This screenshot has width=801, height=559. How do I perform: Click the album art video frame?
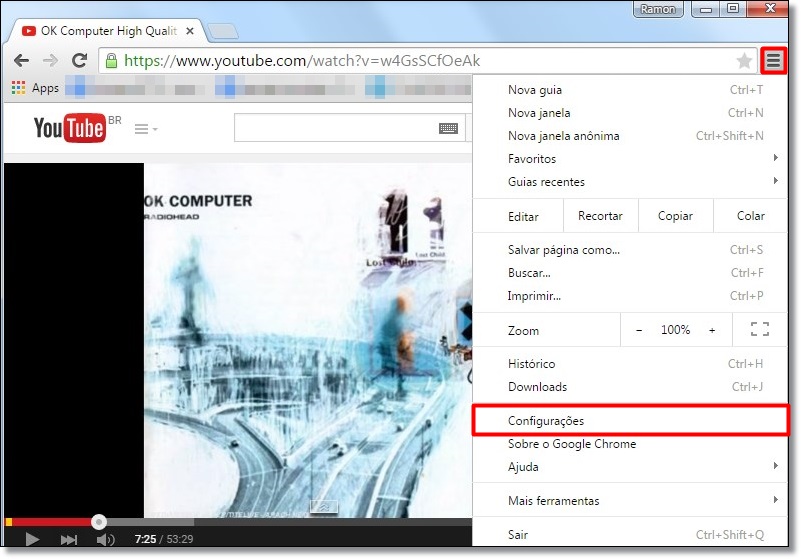click(308, 340)
